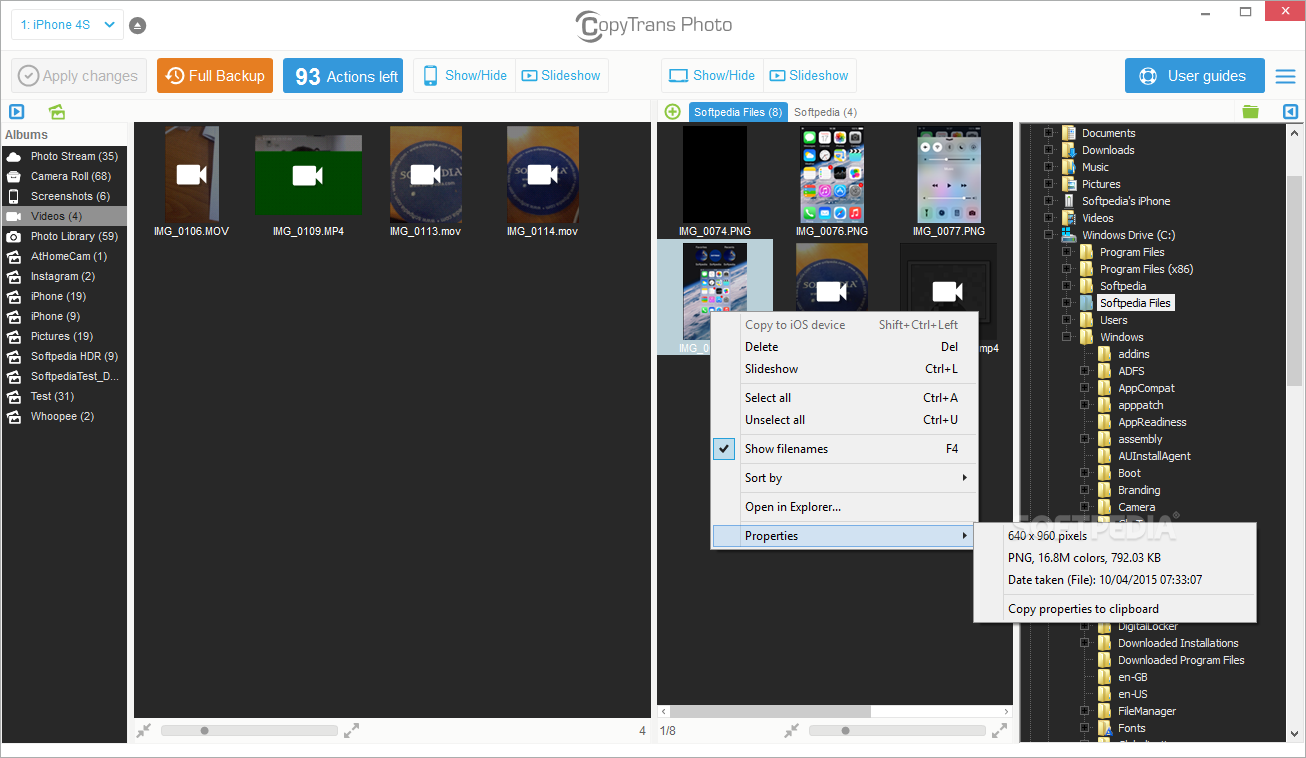Open the Screenshots album
The height and width of the screenshot is (758, 1306).
64,196
